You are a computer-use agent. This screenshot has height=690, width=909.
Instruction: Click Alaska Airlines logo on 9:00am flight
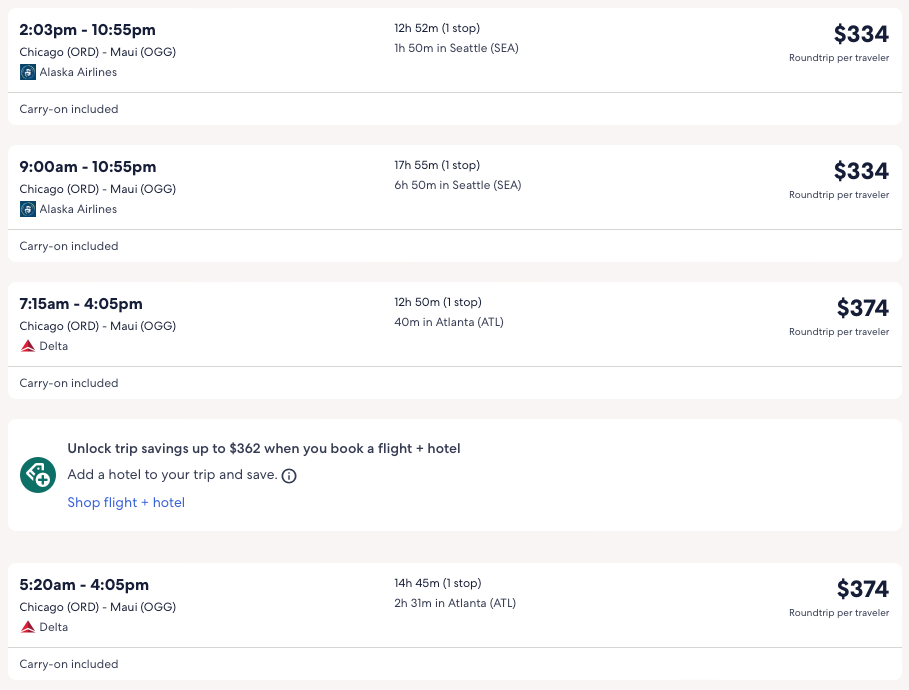28,209
